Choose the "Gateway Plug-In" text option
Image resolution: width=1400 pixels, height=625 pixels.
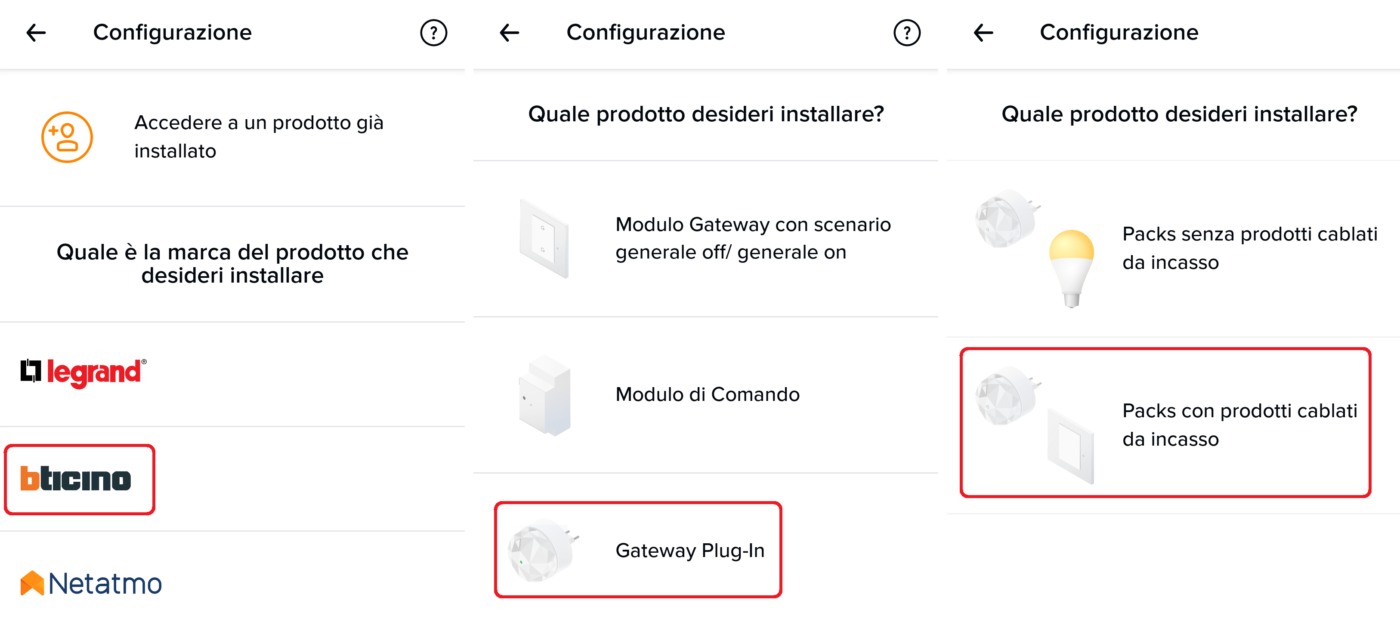point(690,551)
